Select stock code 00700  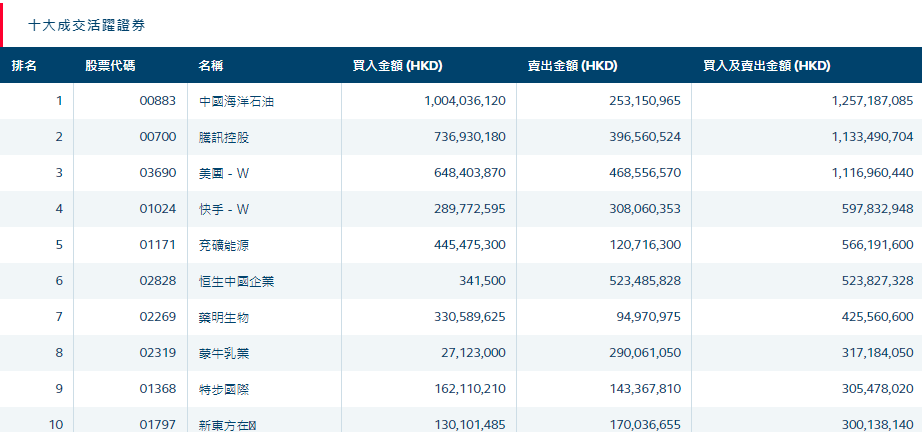[158, 137]
